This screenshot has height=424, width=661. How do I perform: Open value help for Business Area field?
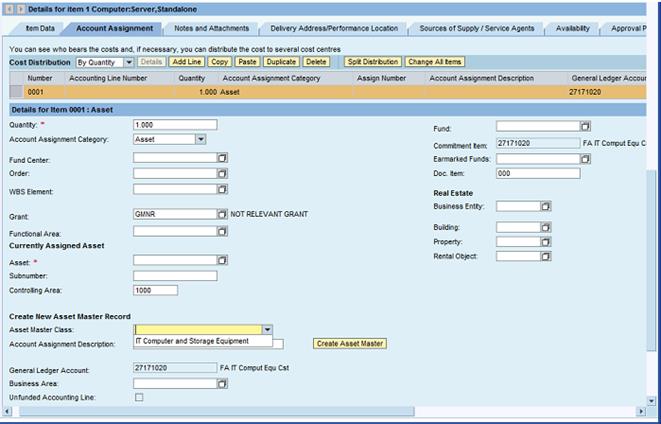point(222,384)
